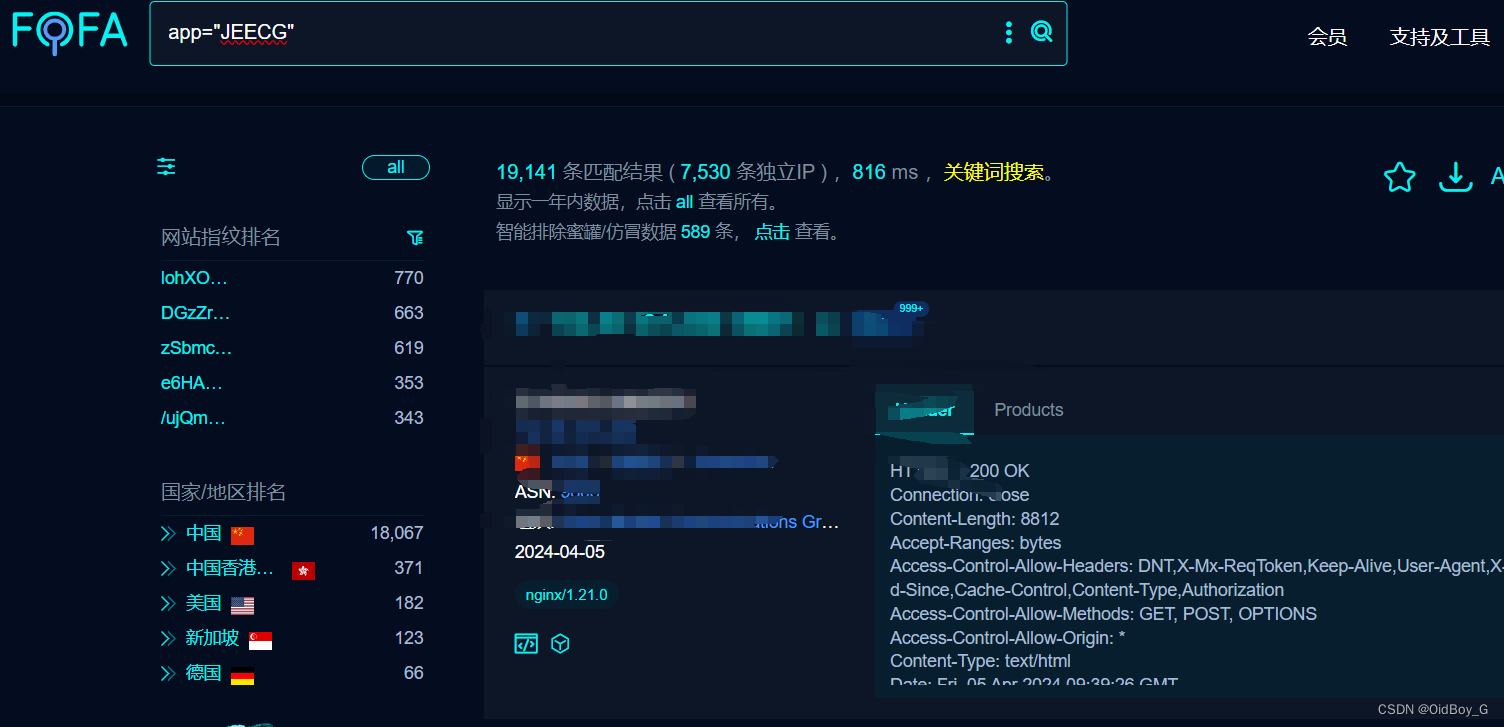The width and height of the screenshot is (1504, 727).
Task: Click the date 2024-04-05
Action: [560, 552]
